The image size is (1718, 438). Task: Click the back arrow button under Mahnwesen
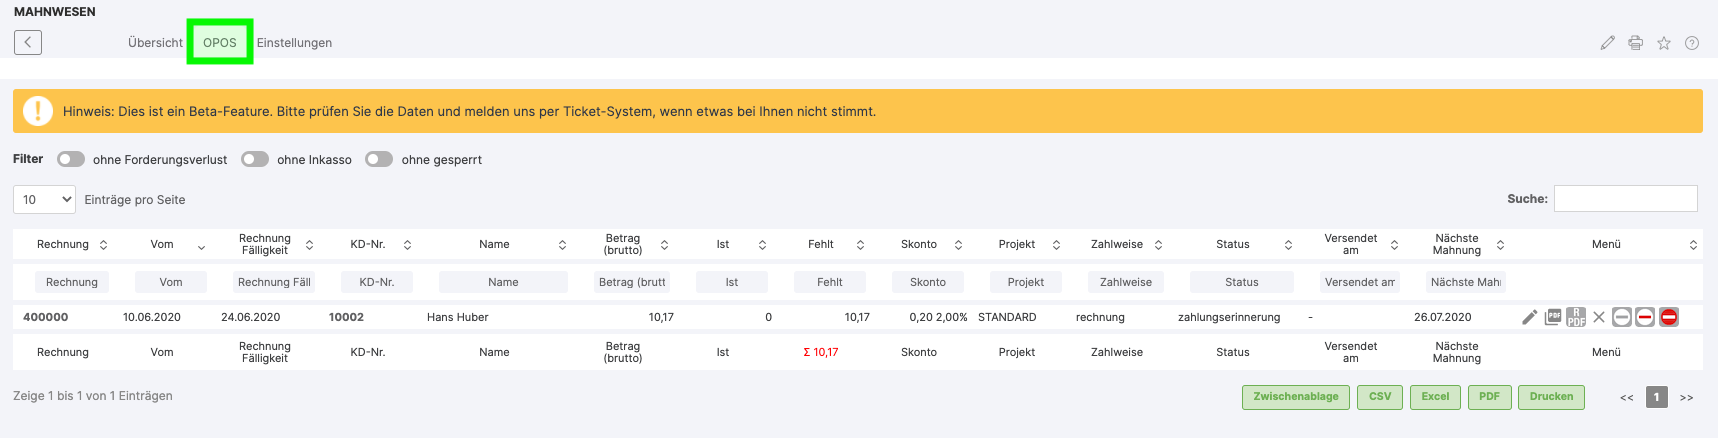coord(28,42)
